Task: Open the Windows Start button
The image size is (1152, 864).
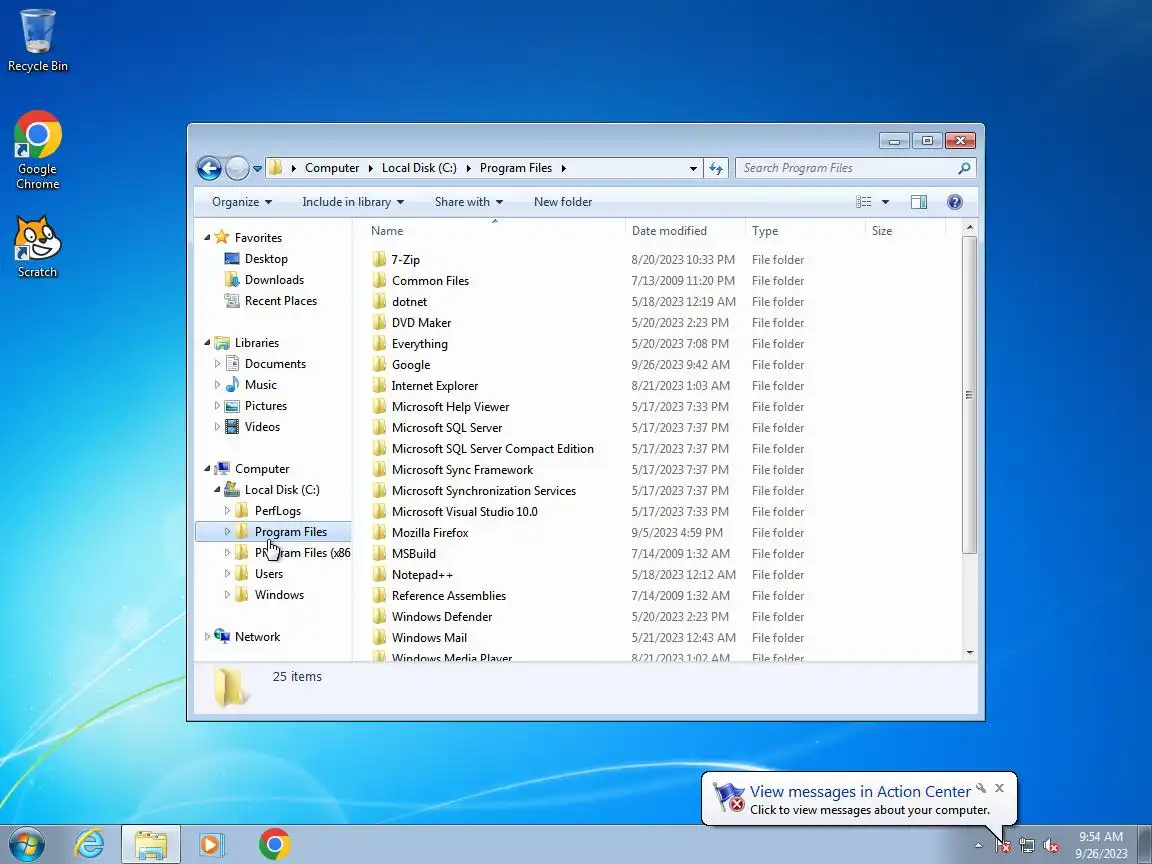Action: (26, 844)
